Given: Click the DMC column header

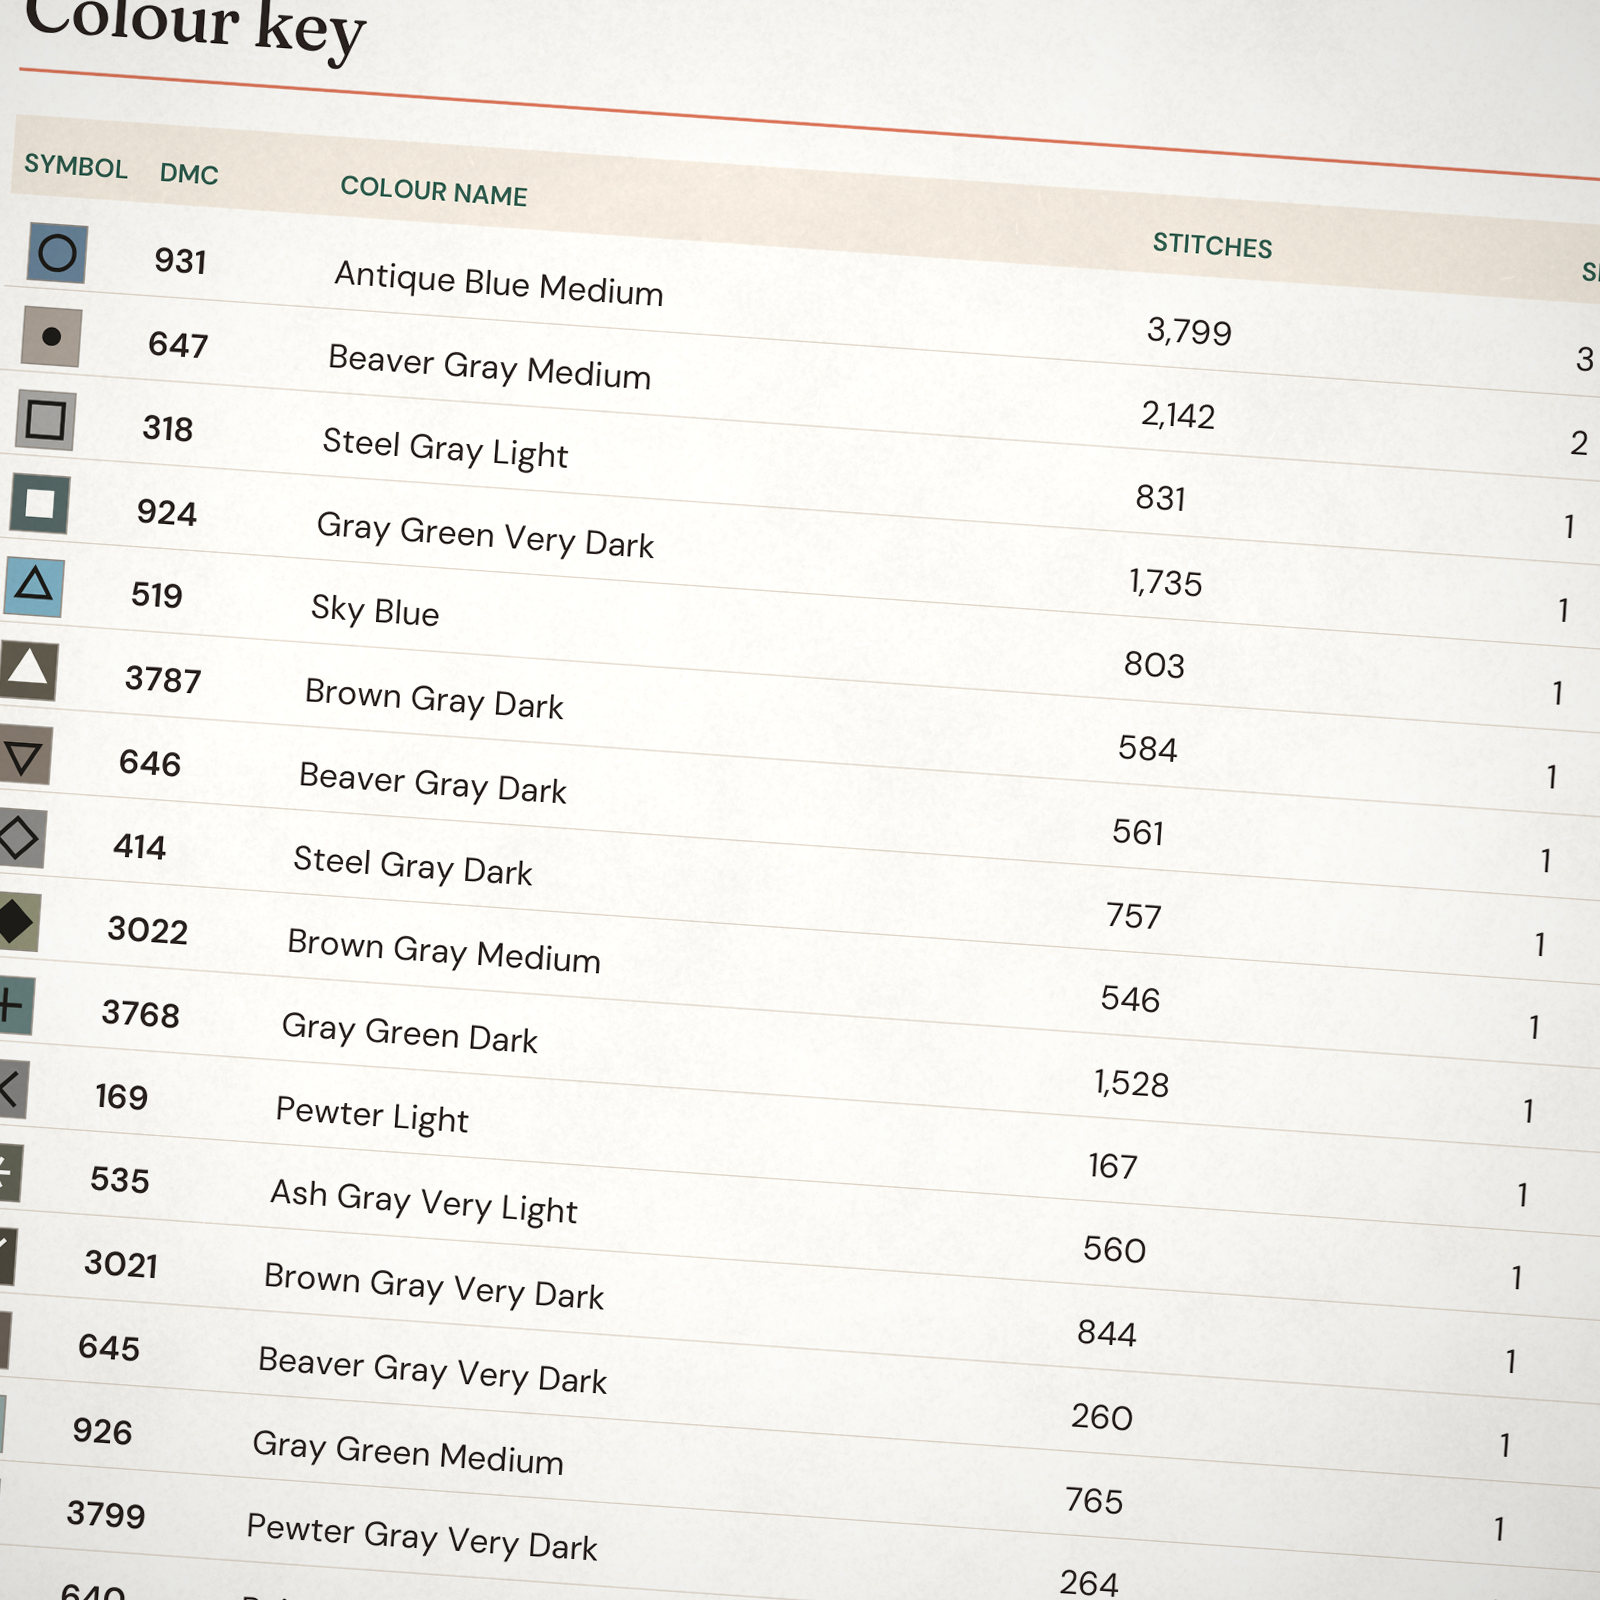Looking at the screenshot, I should [189, 174].
